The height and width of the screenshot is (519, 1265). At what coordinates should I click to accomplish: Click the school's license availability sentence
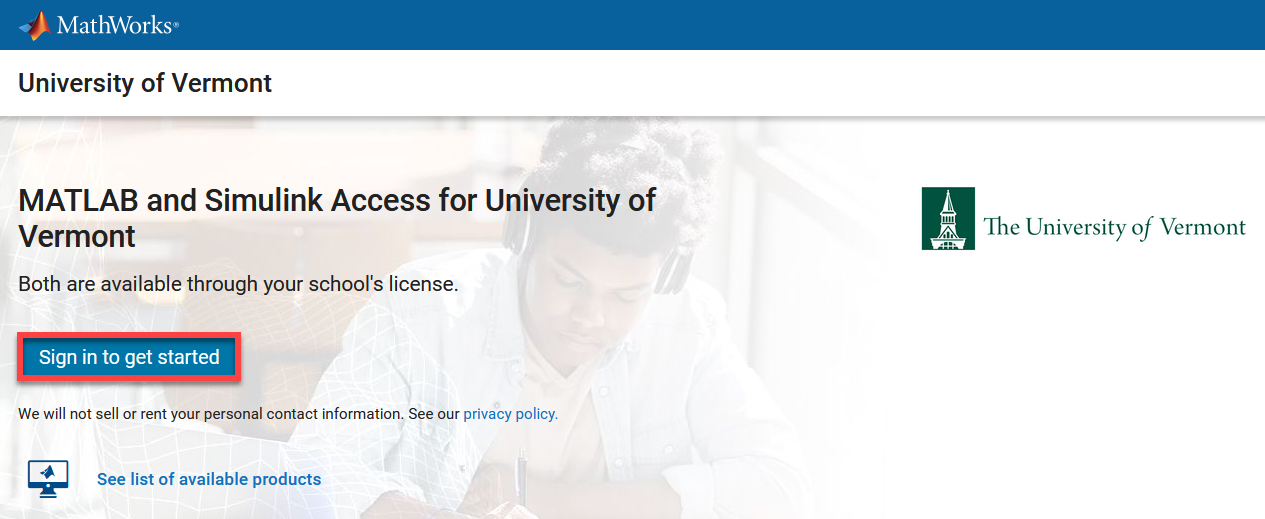pyautogui.click(x=238, y=284)
